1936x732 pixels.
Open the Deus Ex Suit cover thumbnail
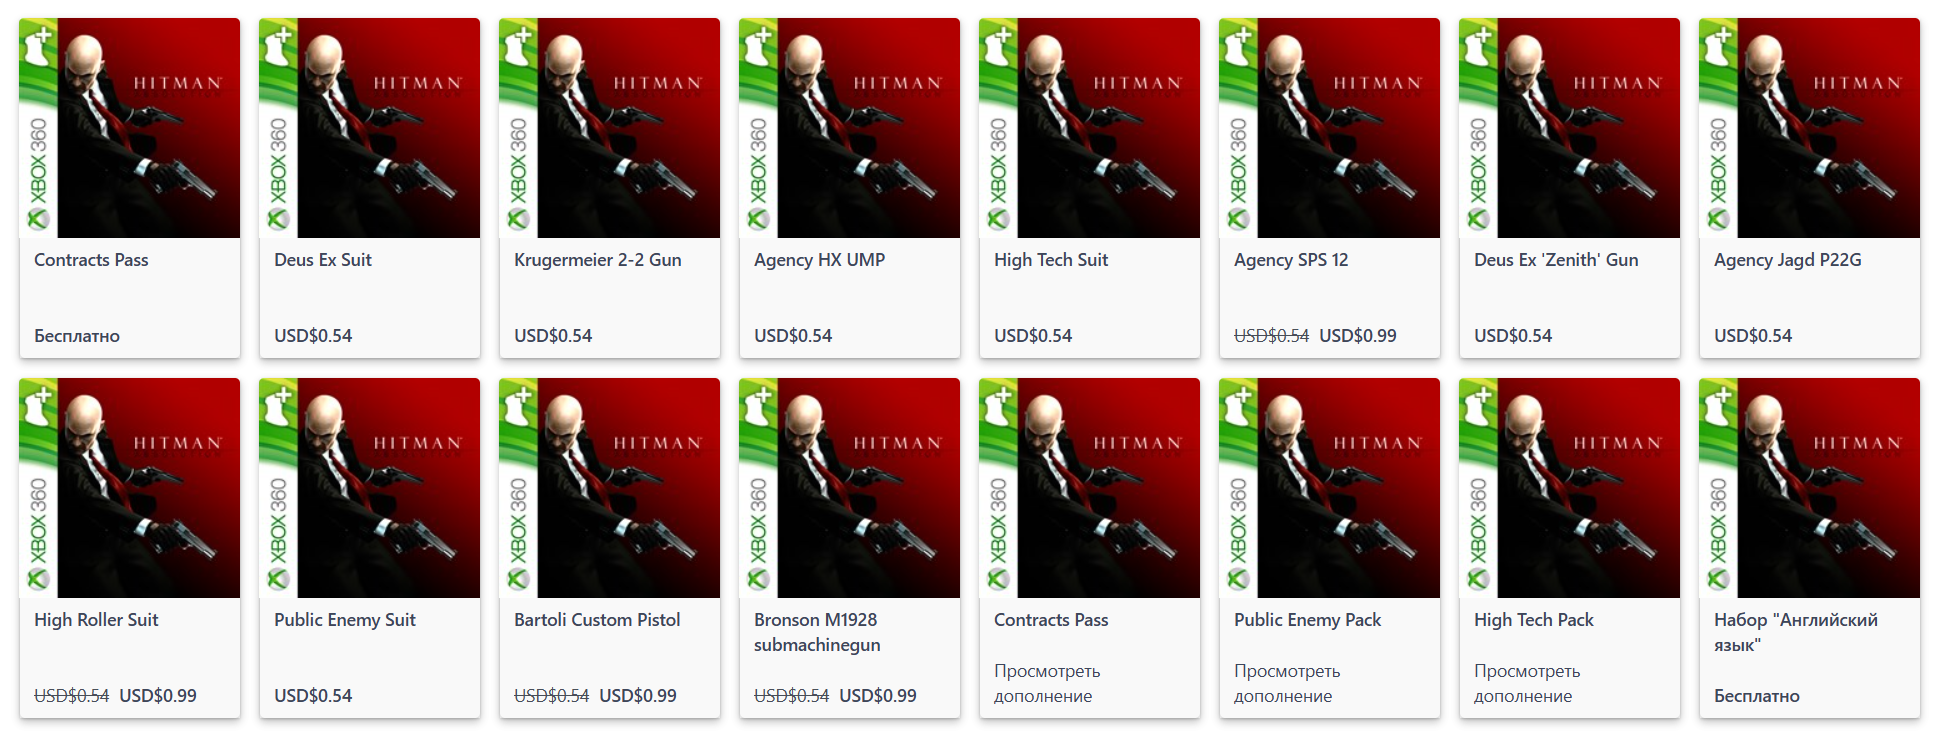(x=370, y=128)
